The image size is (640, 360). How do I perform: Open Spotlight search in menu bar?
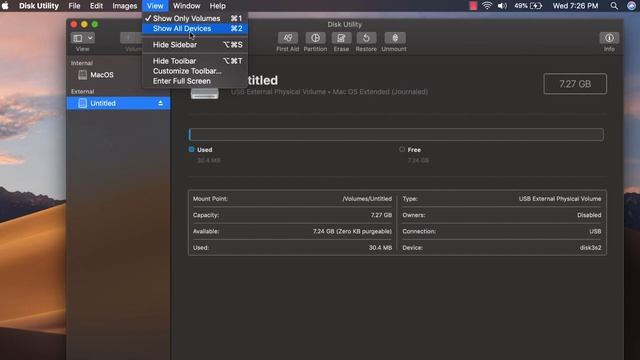pyautogui.click(x=614, y=6)
